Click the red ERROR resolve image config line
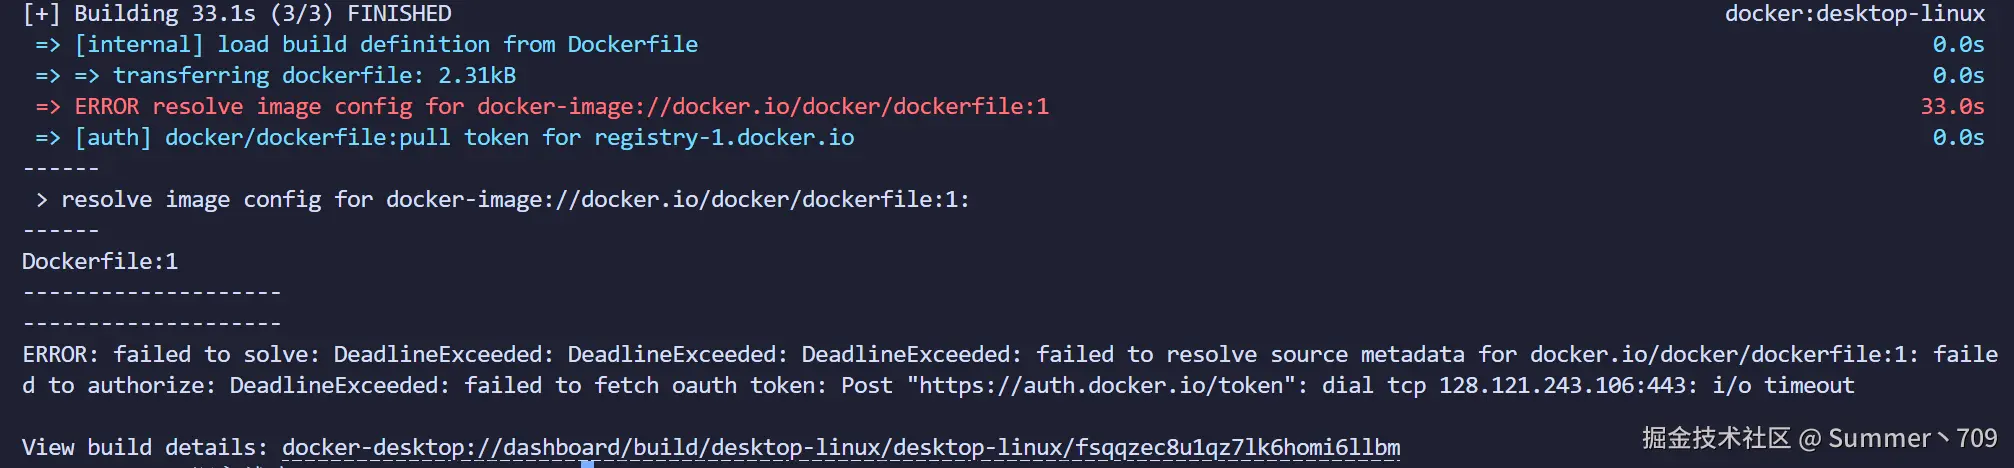Viewport: 2014px width, 468px height. pos(561,106)
